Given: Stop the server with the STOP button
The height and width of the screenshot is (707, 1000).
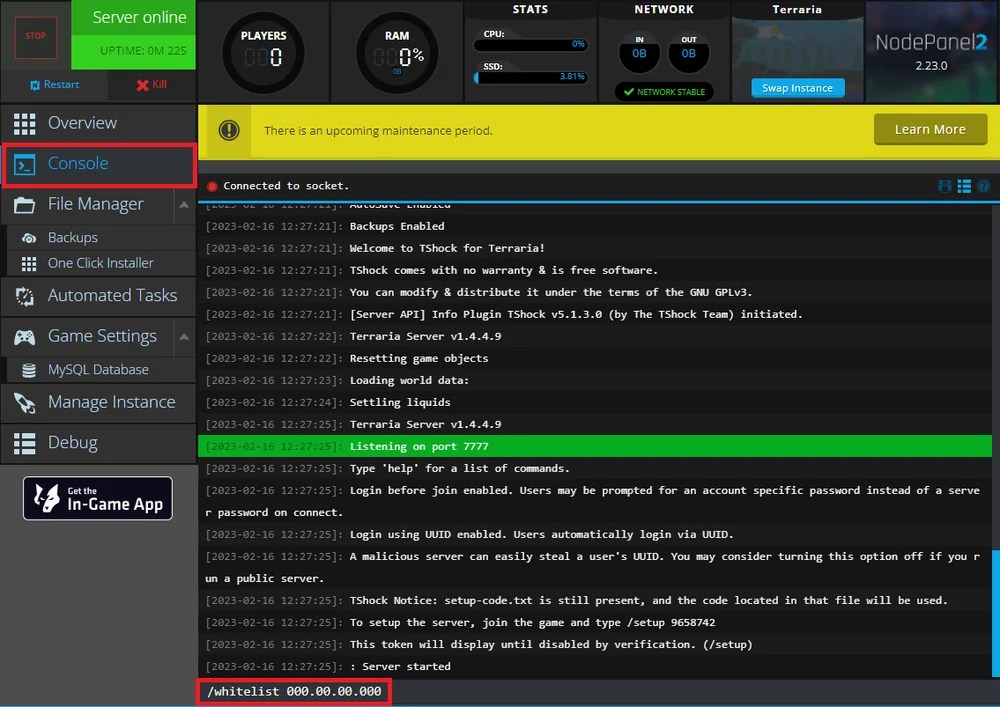Looking at the screenshot, I should pos(36,36).
